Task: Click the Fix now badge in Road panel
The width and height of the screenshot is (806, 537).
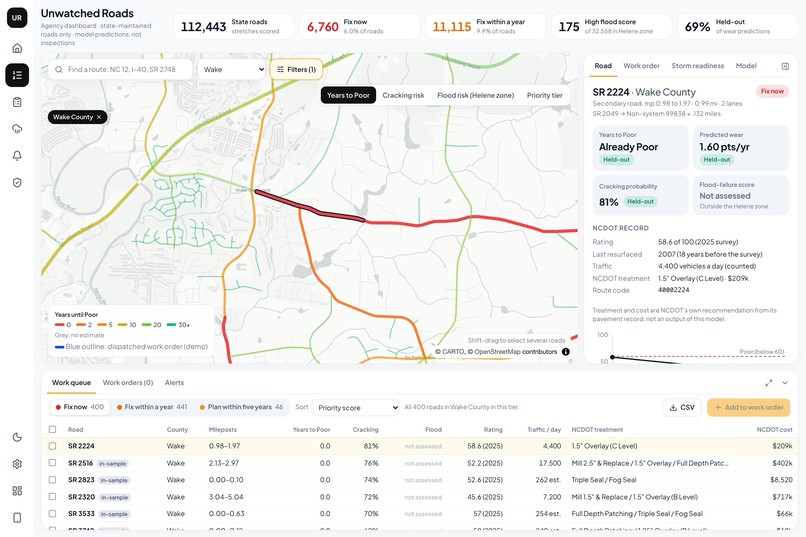Action: (772, 91)
